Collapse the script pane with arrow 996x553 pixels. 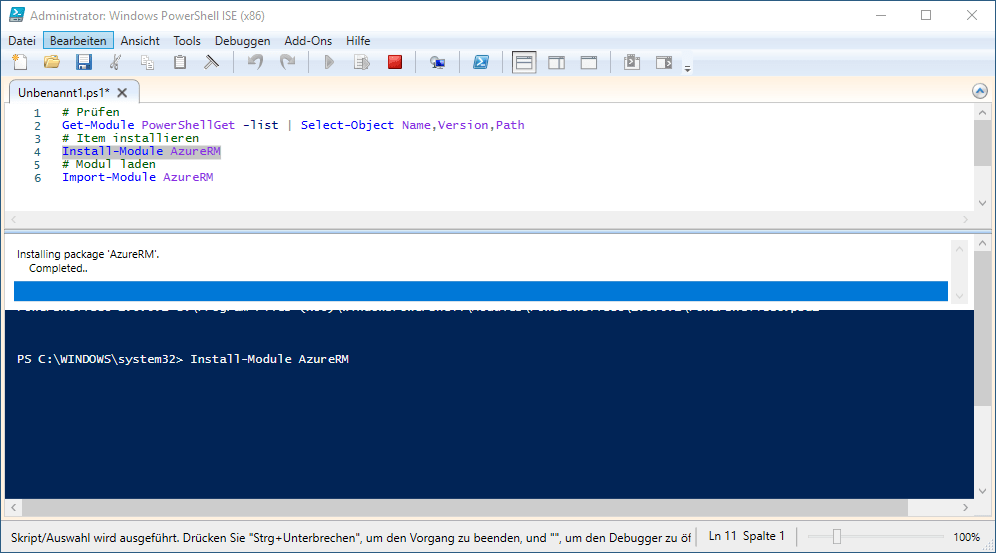[x=979, y=91]
